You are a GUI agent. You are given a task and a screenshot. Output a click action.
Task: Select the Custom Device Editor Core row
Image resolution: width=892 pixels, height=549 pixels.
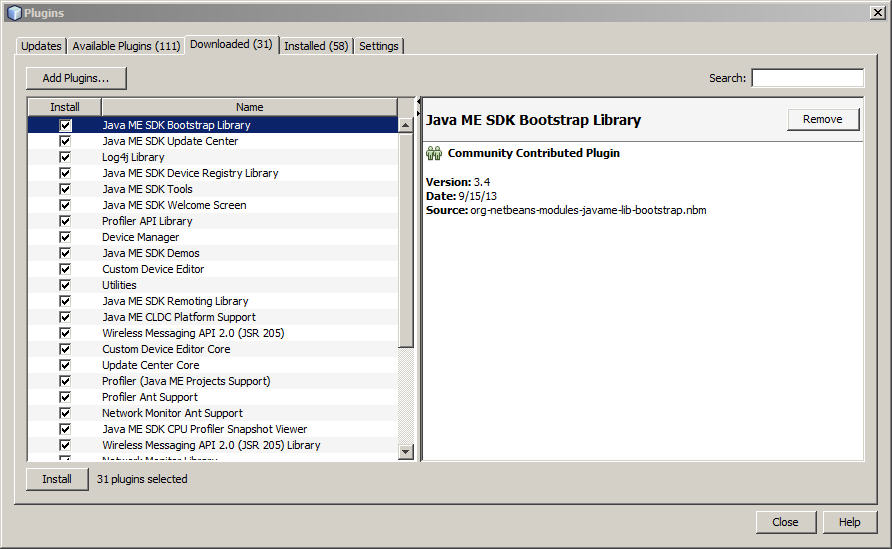tap(213, 349)
